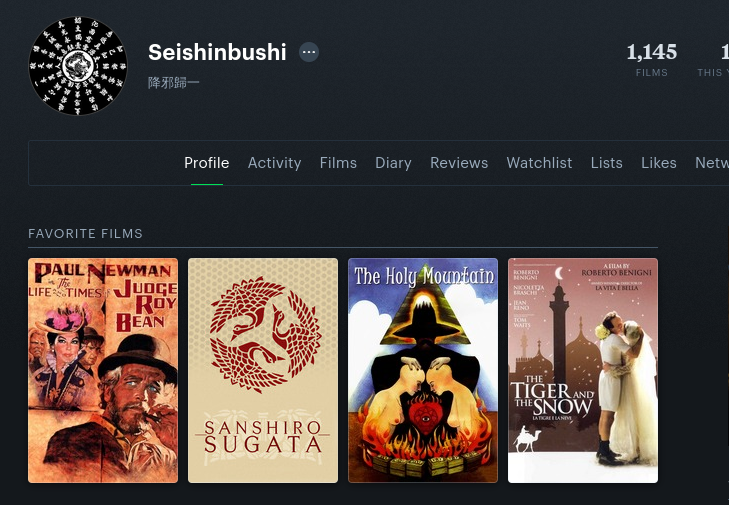This screenshot has width=729, height=505.
Task: Open the Films tab
Action: click(x=338, y=163)
